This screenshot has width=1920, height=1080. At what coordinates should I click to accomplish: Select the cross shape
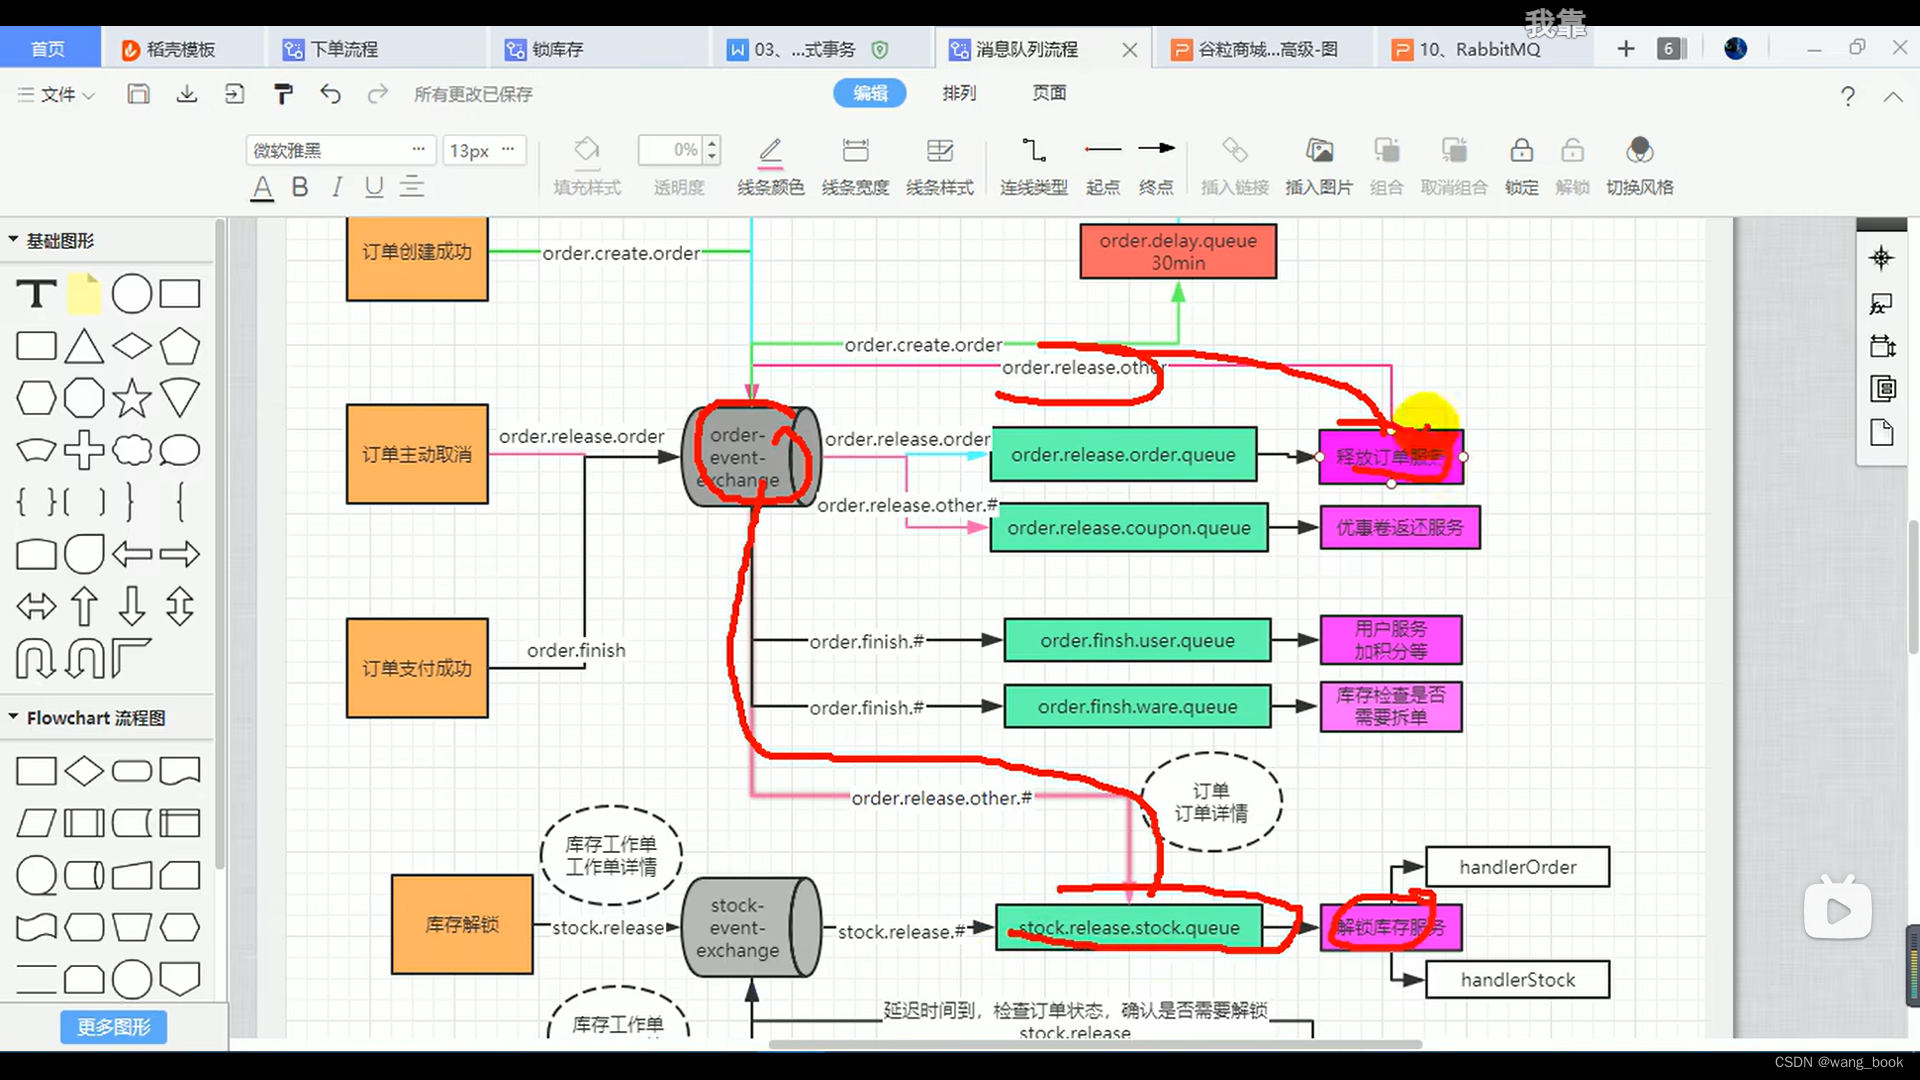tap(84, 450)
